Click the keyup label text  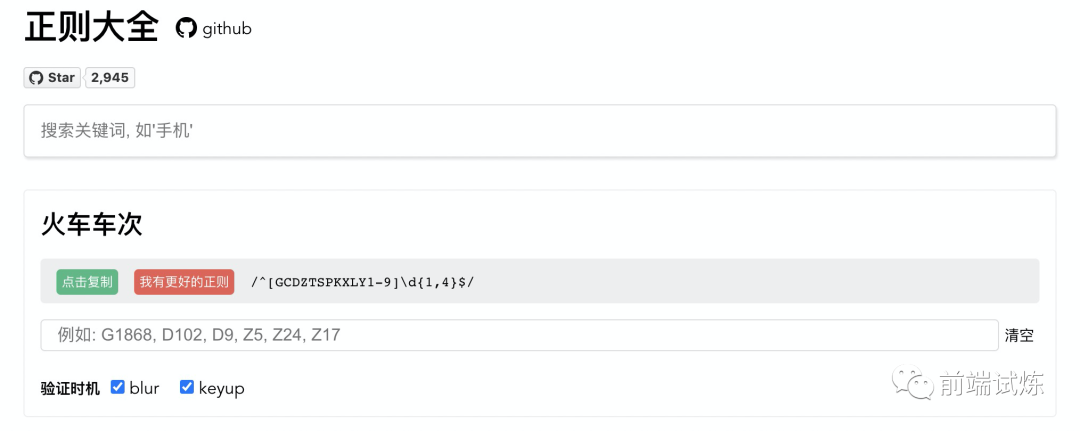221,388
